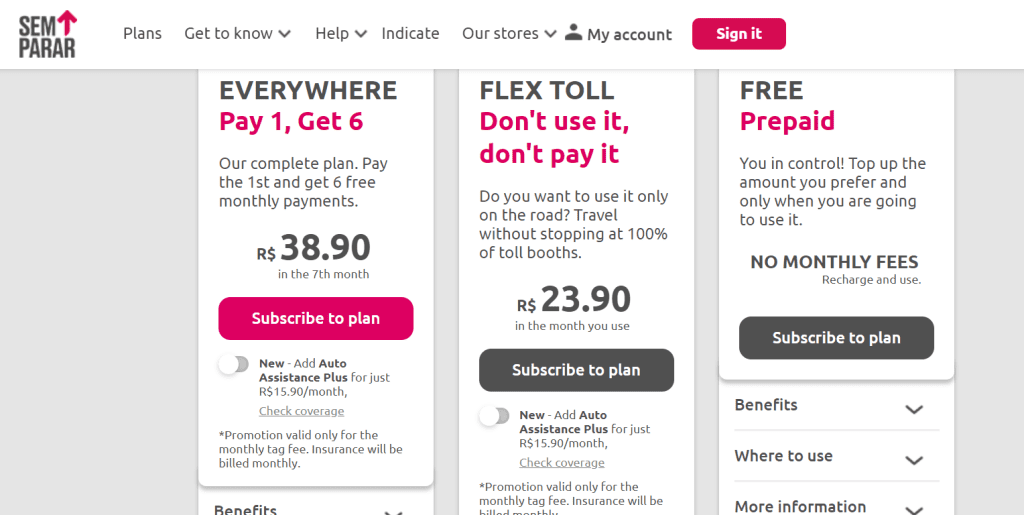Go to the Indicate page
Screen dimensions: 1024x515
410,34
